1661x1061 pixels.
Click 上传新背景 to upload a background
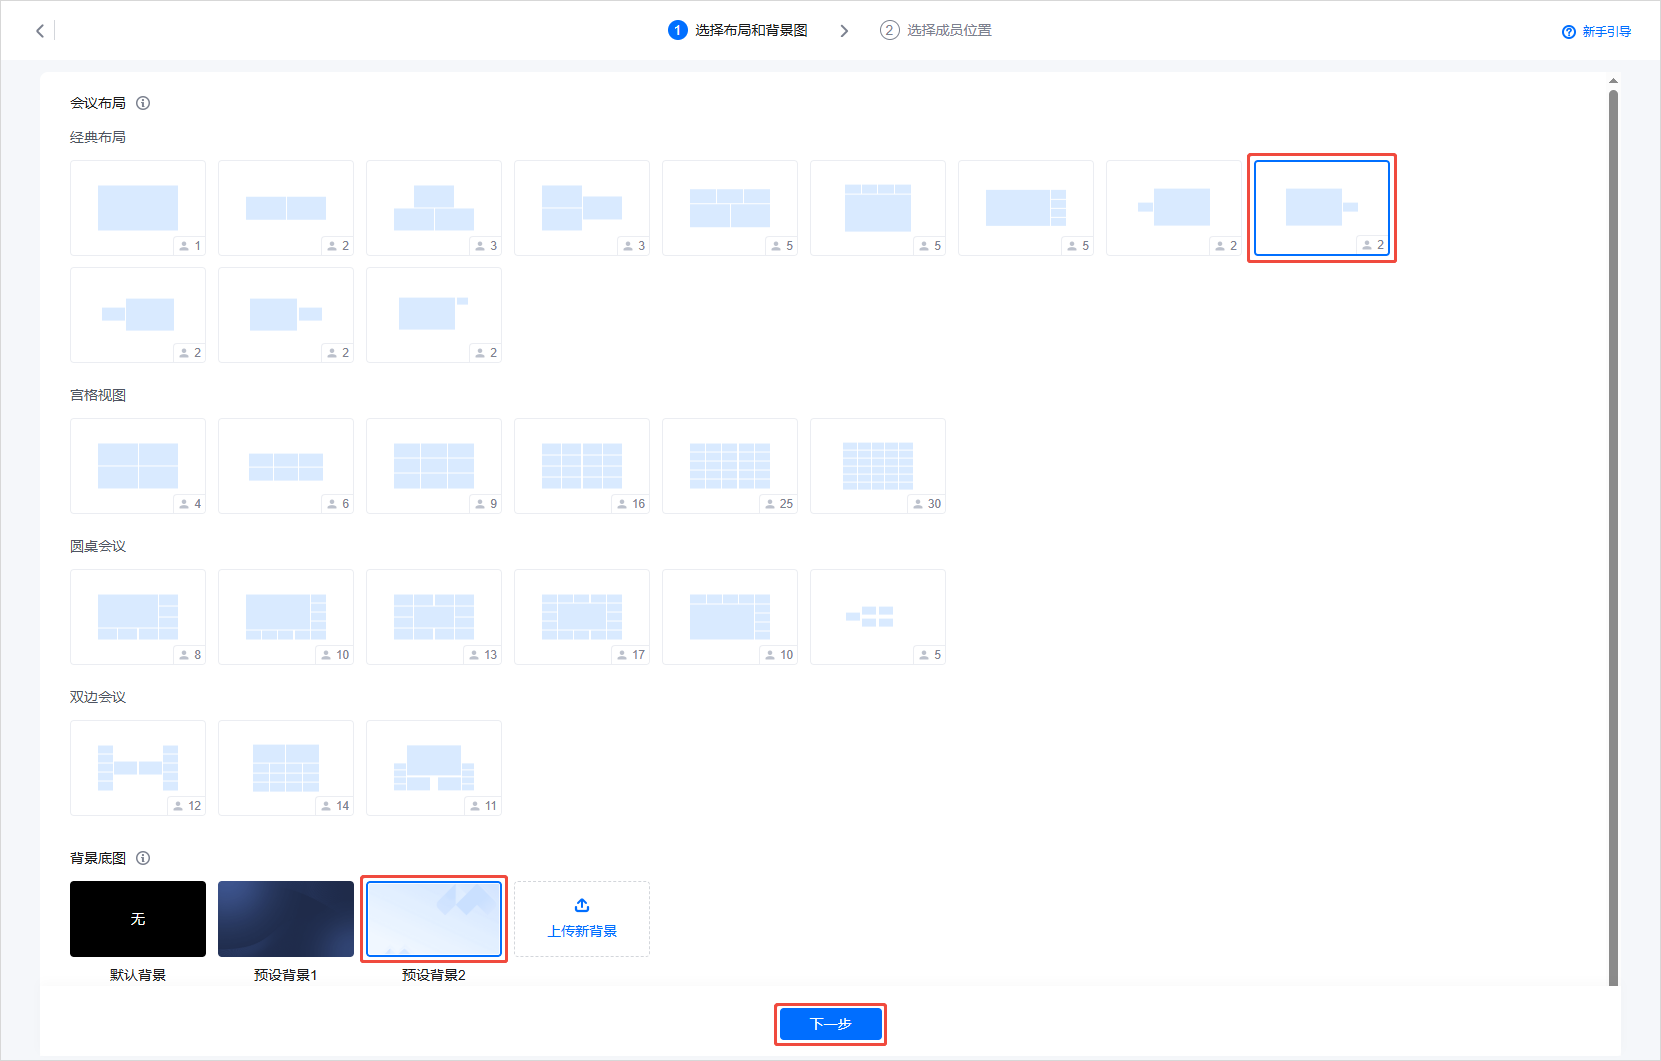point(582,919)
